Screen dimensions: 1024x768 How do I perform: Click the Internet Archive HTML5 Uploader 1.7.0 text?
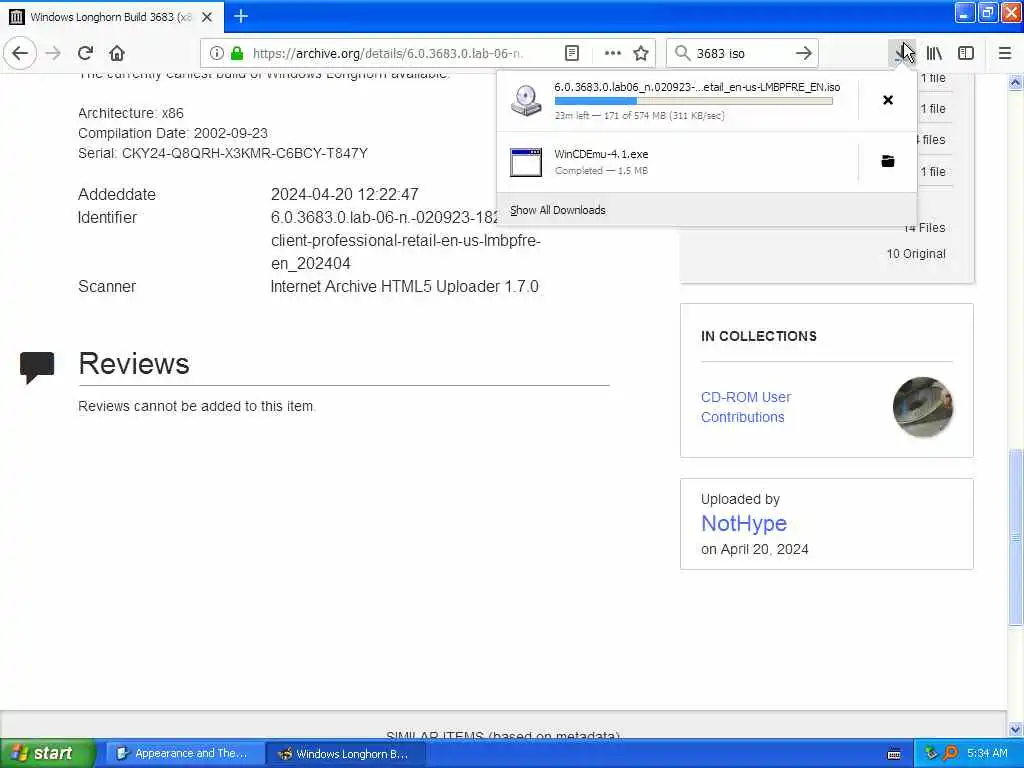[x=405, y=286]
